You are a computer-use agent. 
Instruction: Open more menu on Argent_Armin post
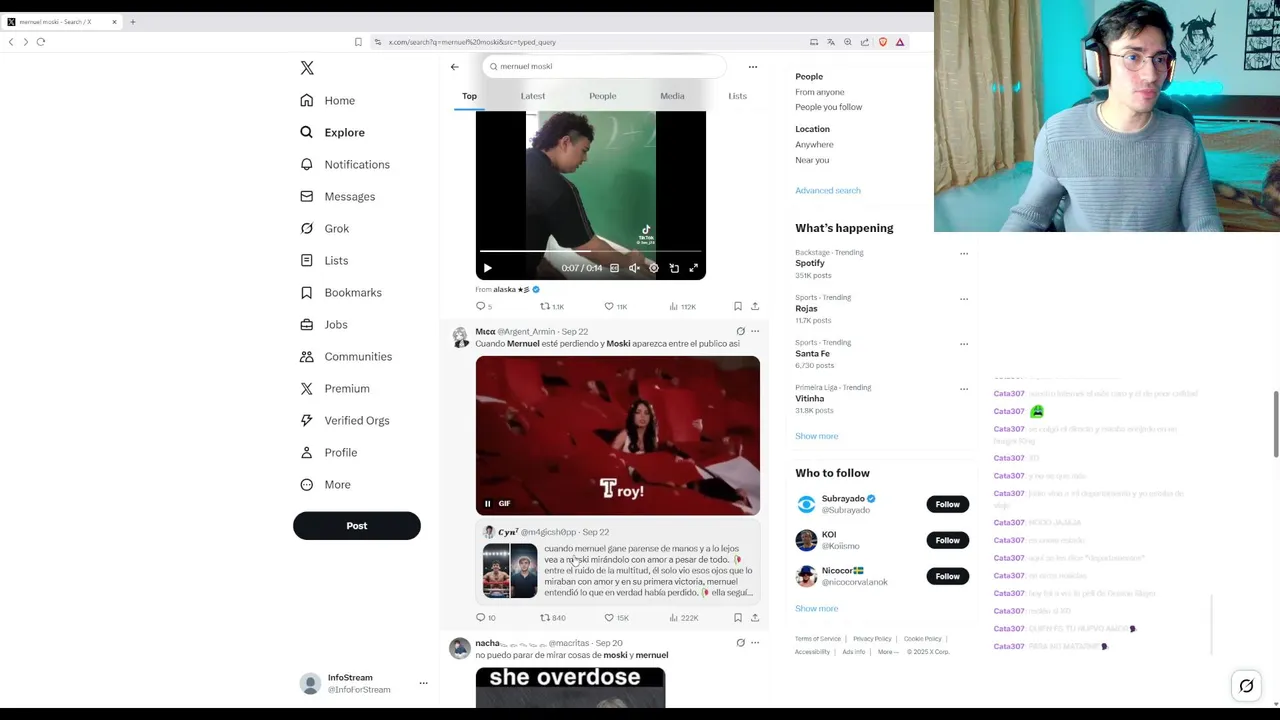point(755,331)
